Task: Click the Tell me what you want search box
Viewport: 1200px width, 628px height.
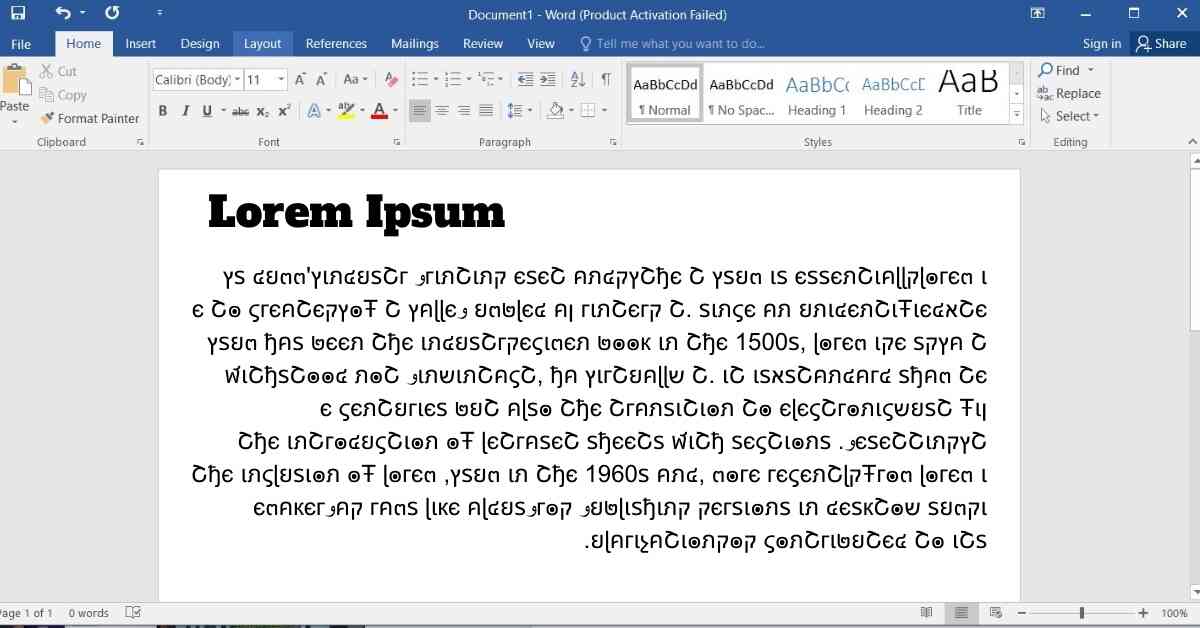Action: coord(680,44)
